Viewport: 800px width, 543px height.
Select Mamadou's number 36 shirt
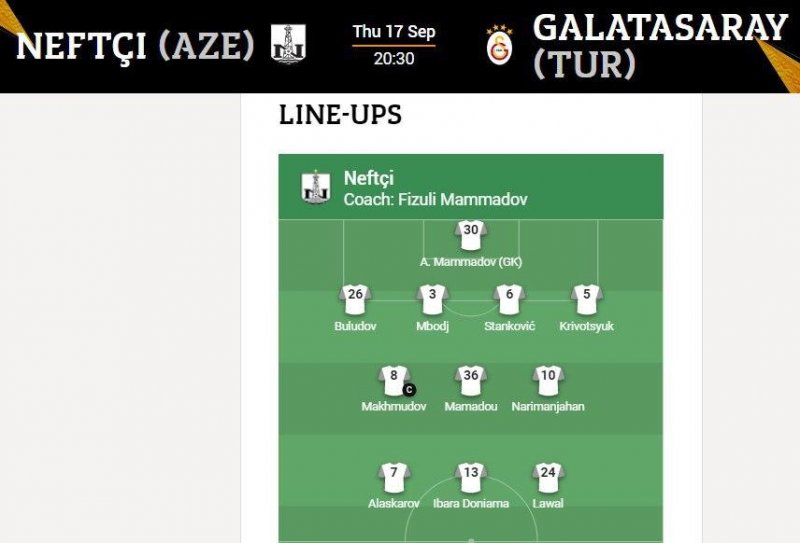(471, 379)
